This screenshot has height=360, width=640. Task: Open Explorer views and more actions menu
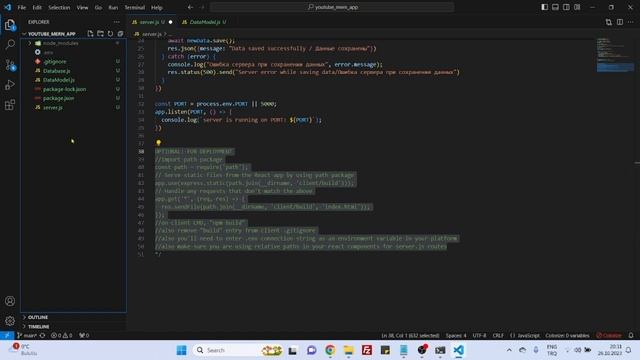click(117, 22)
